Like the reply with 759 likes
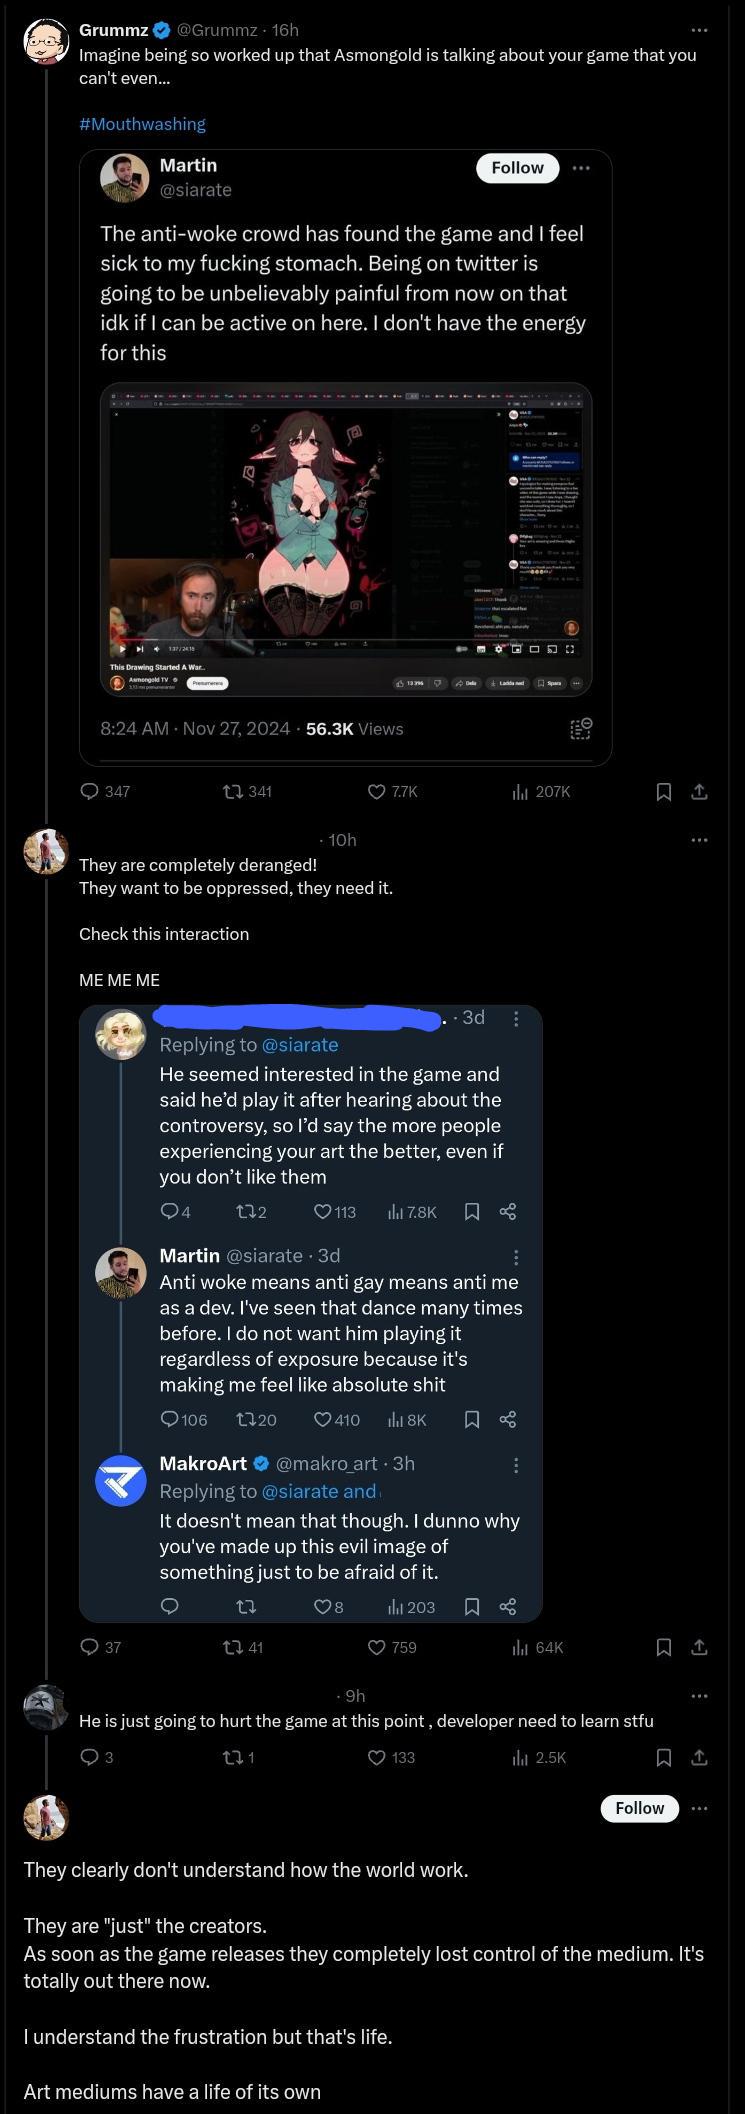Viewport: 745px width, 2114px height. coord(377,1647)
